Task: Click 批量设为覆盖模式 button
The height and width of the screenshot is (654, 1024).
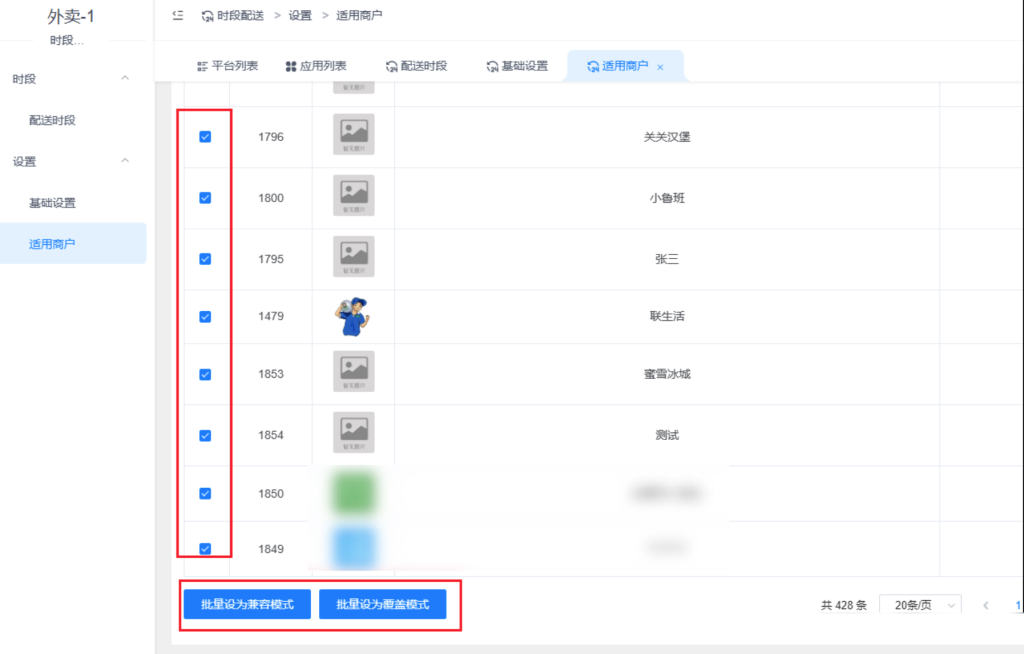Action: (382, 605)
